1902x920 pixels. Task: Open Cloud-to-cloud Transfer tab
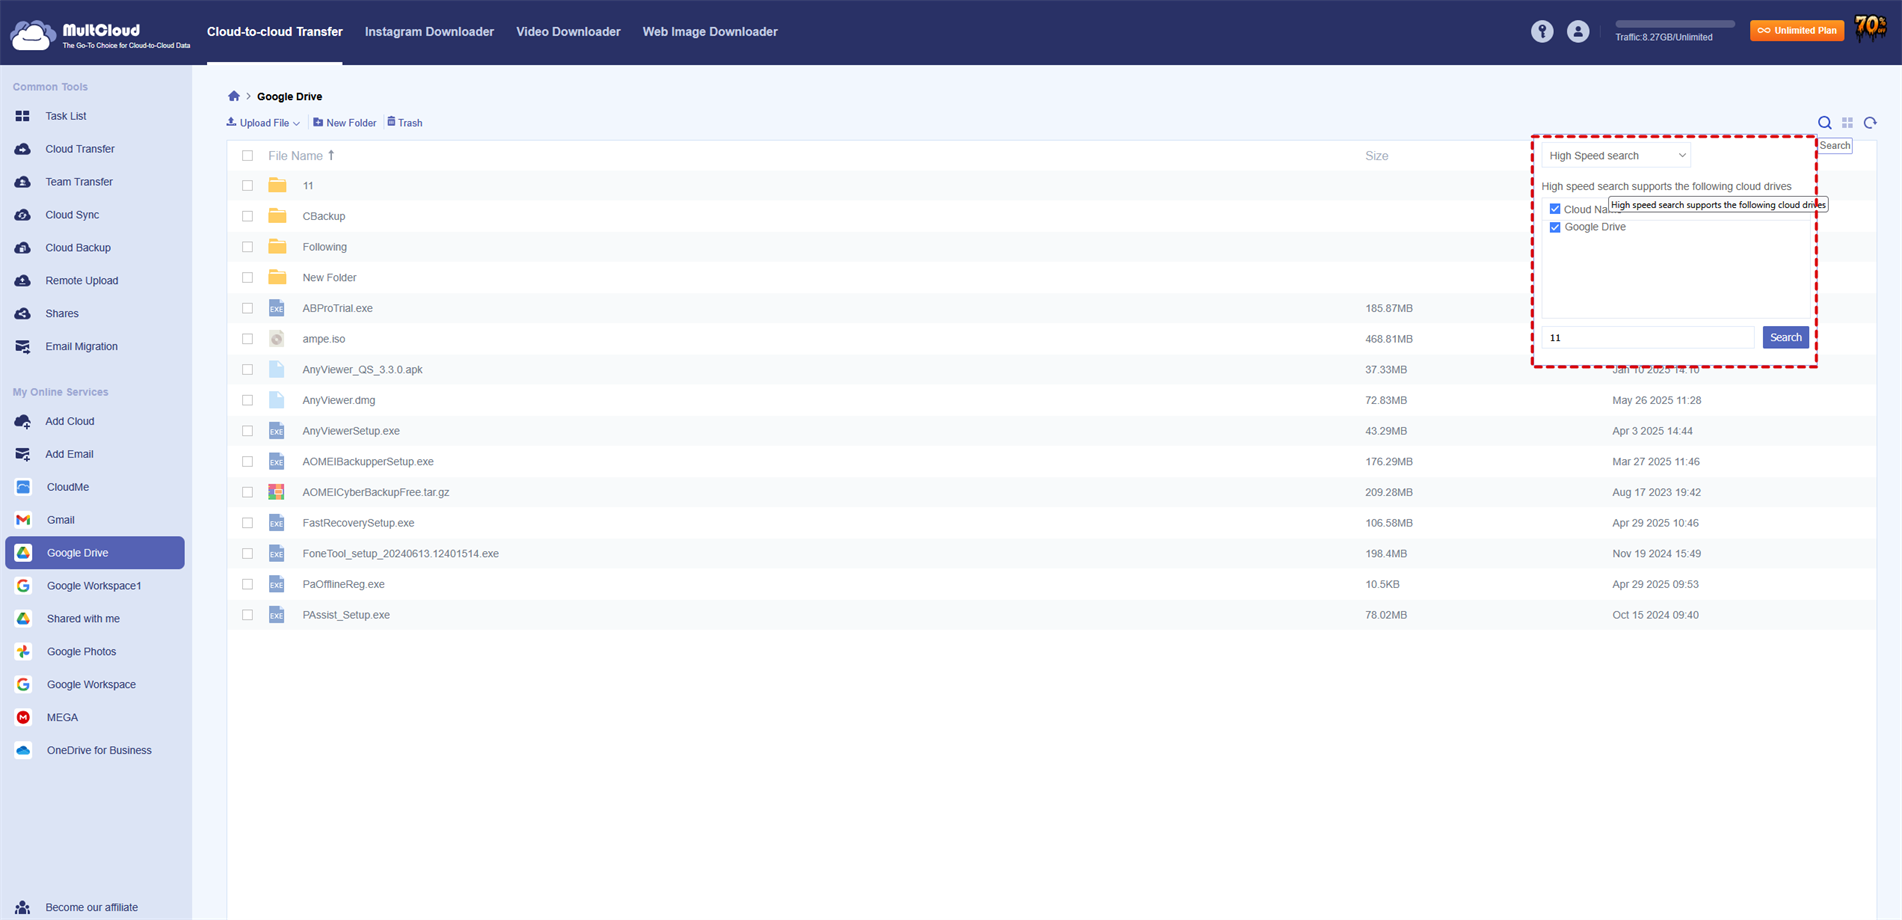pyautogui.click(x=275, y=32)
